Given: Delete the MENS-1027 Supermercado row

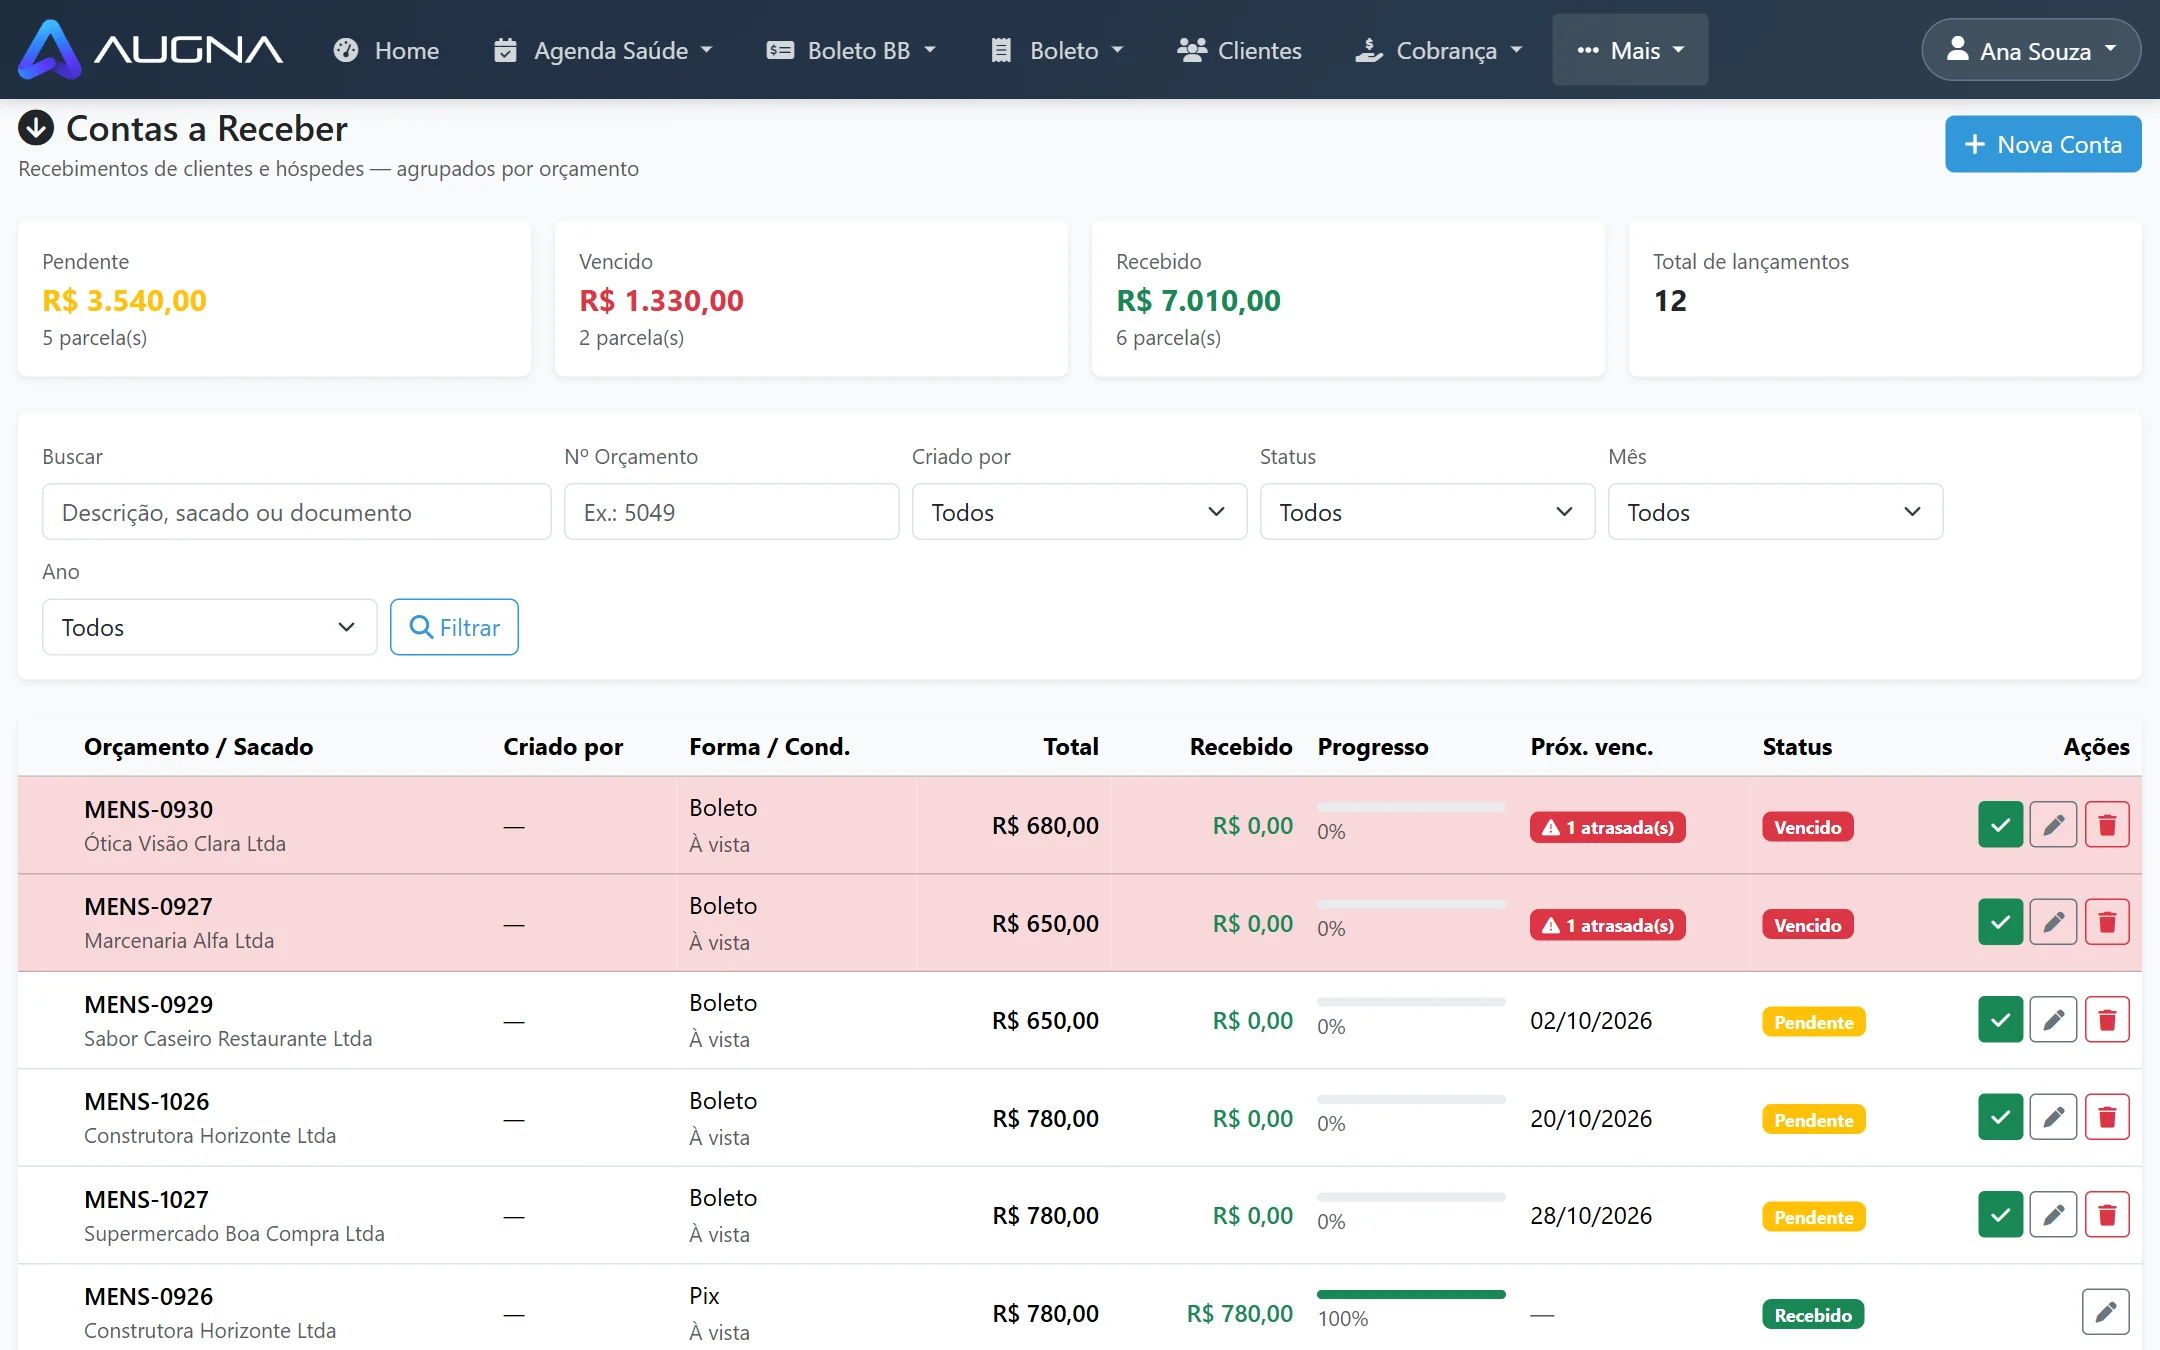Looking at the screenshot, I should point(2106,1215).
